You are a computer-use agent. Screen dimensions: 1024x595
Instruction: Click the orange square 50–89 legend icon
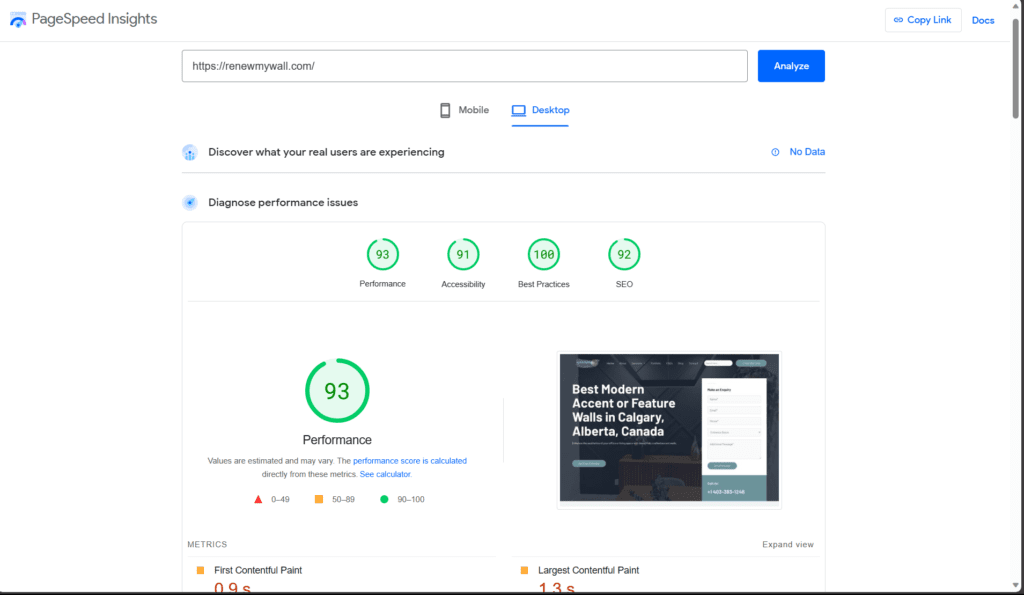click(x=319, y=499)
